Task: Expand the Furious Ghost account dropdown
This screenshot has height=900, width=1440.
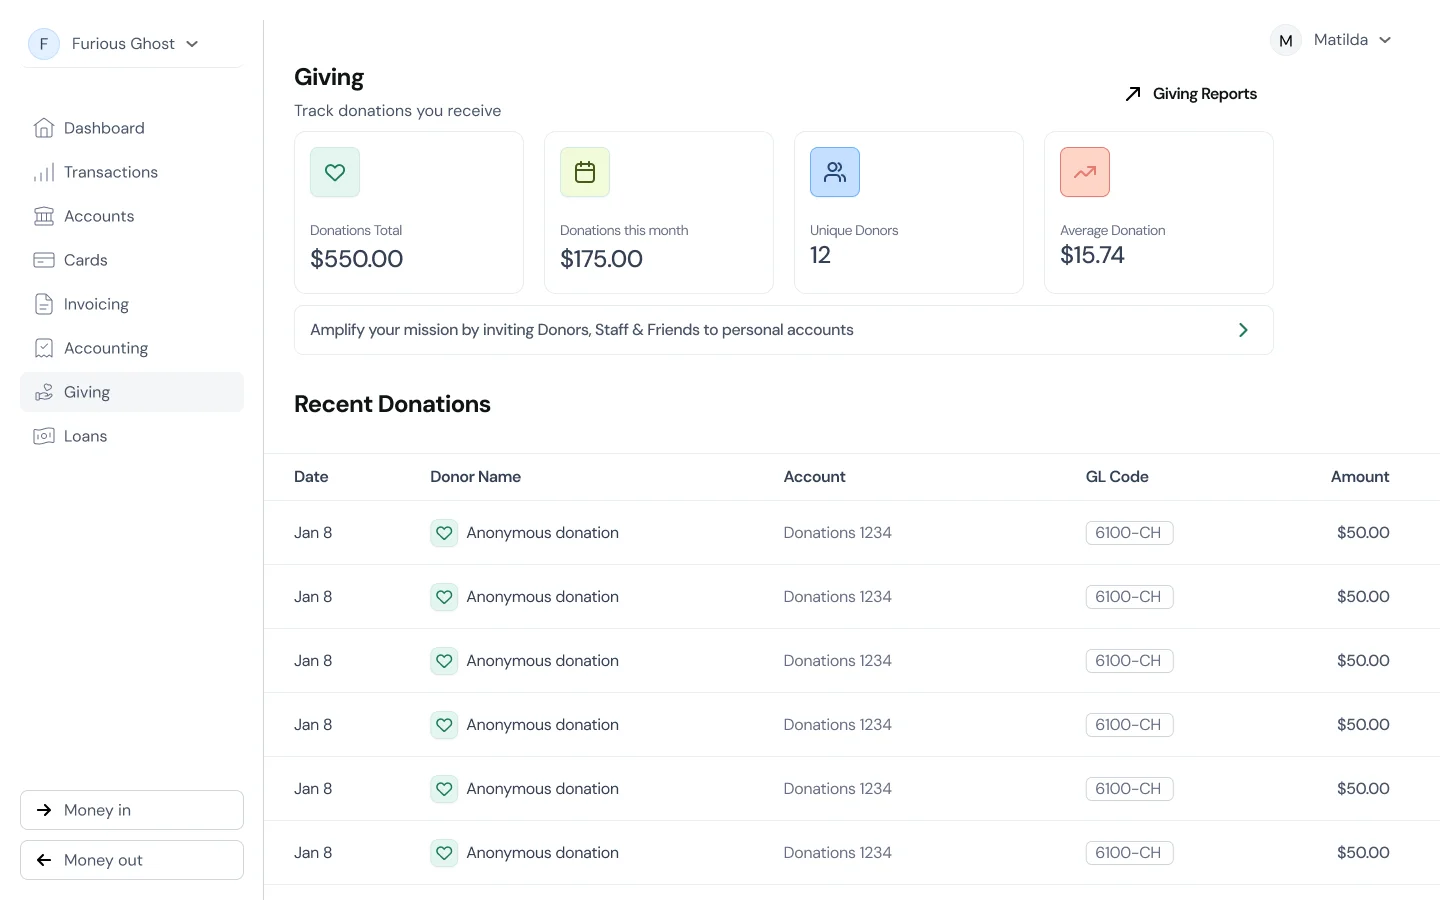Action: (x=190, y=44)
